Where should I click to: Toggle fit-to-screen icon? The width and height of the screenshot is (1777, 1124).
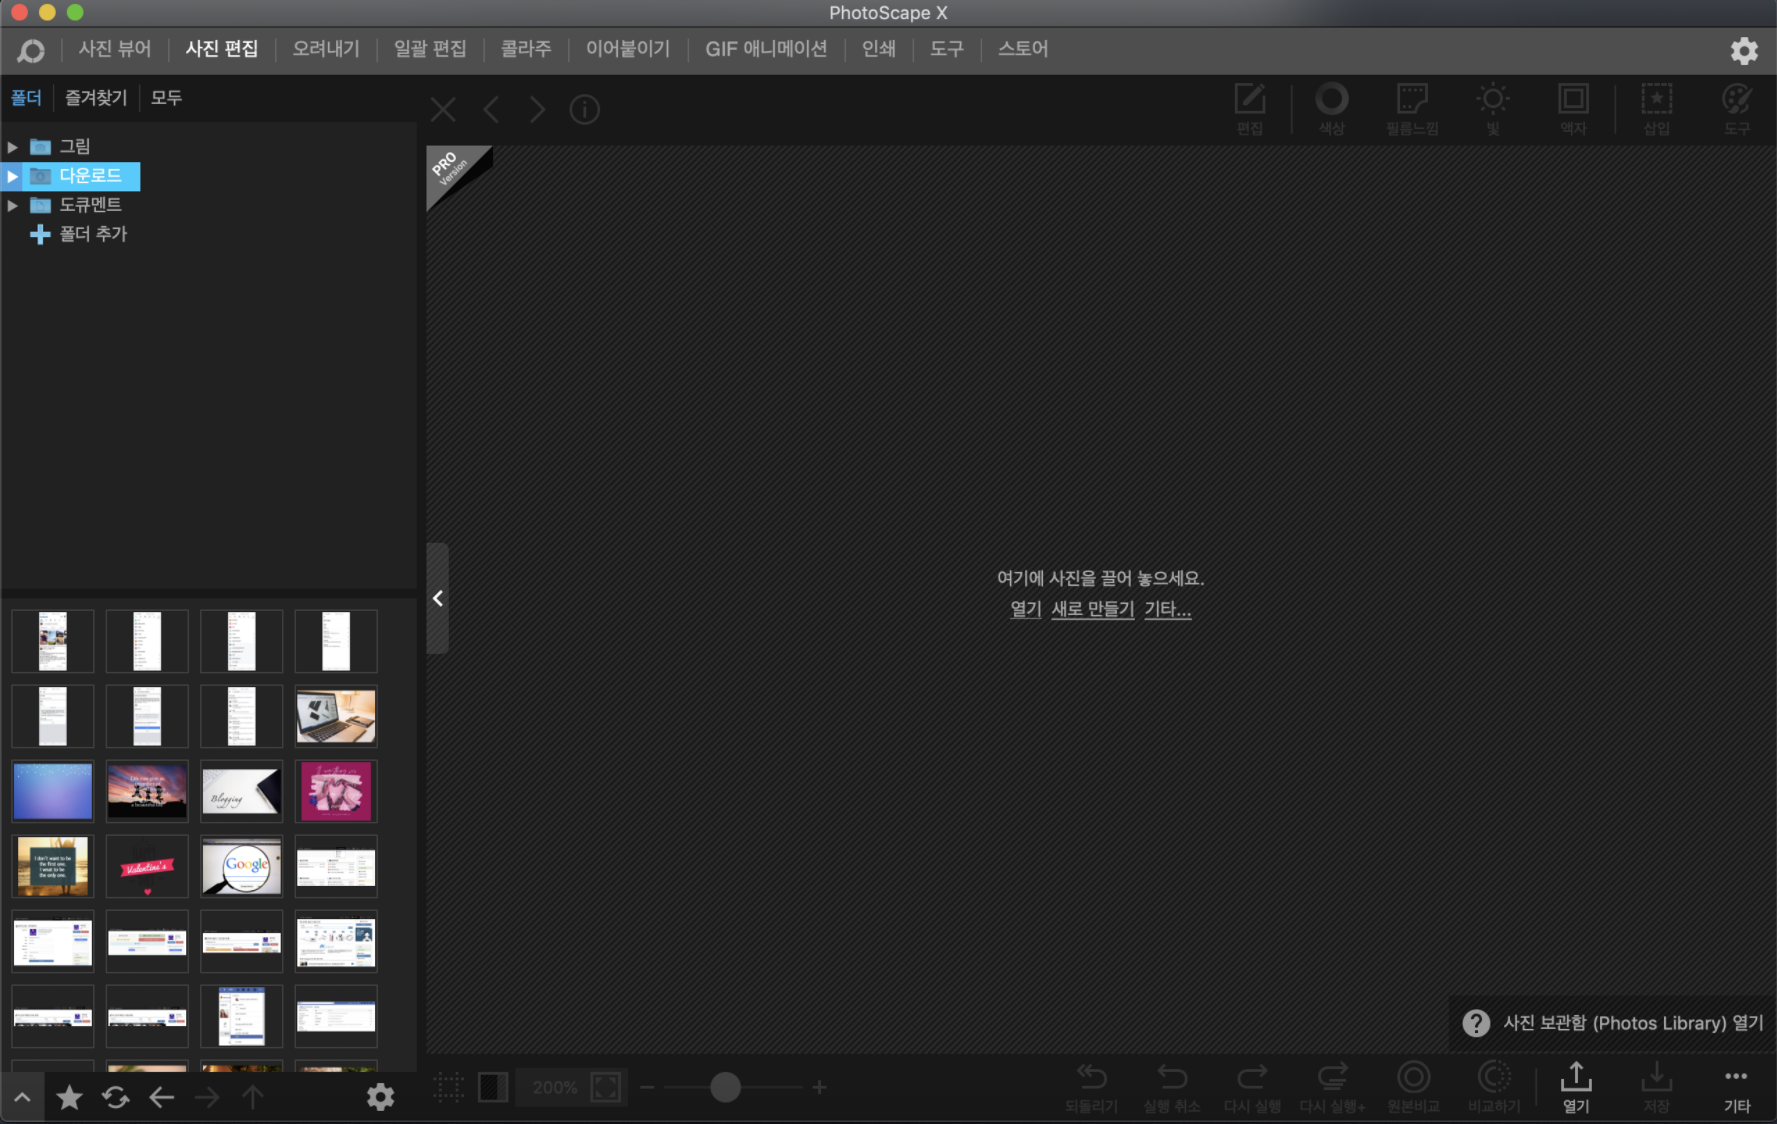click(x=606, y=1087)
